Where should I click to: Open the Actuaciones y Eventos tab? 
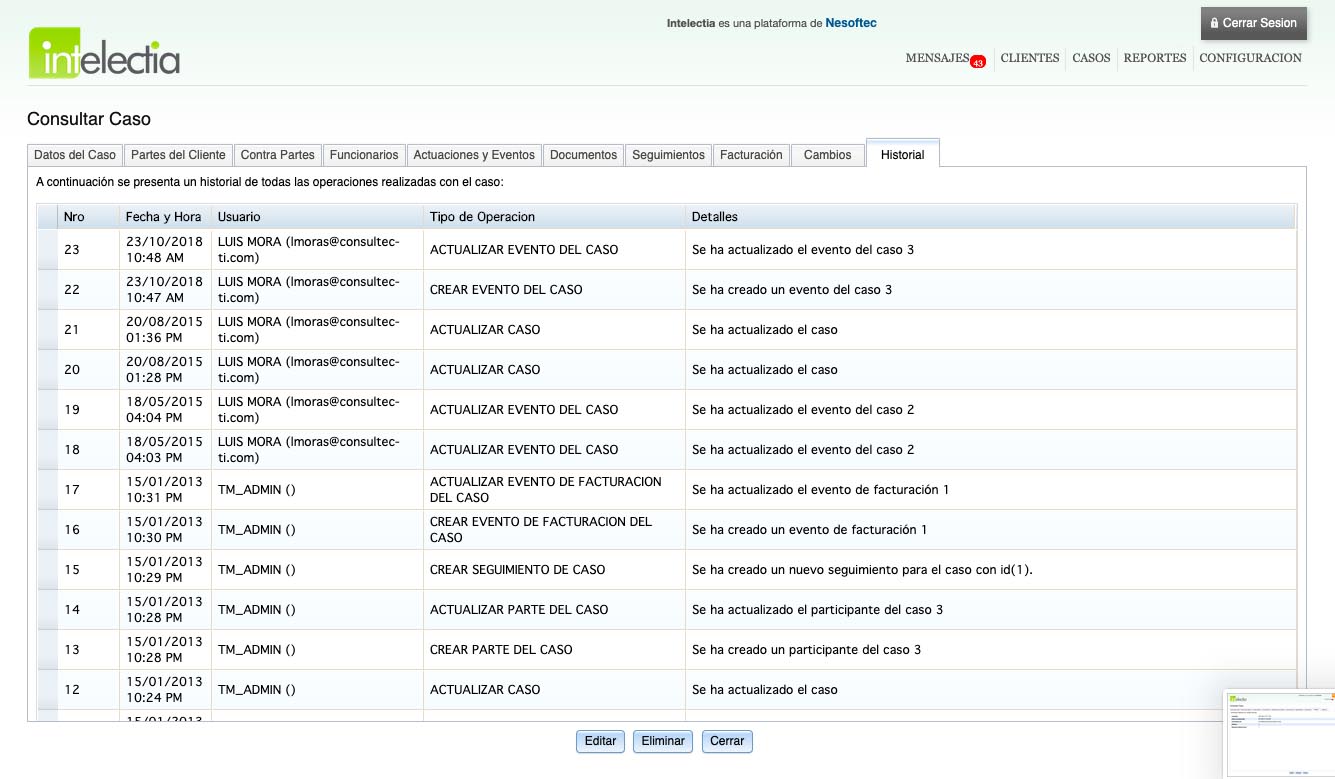[x=474, y=155]
